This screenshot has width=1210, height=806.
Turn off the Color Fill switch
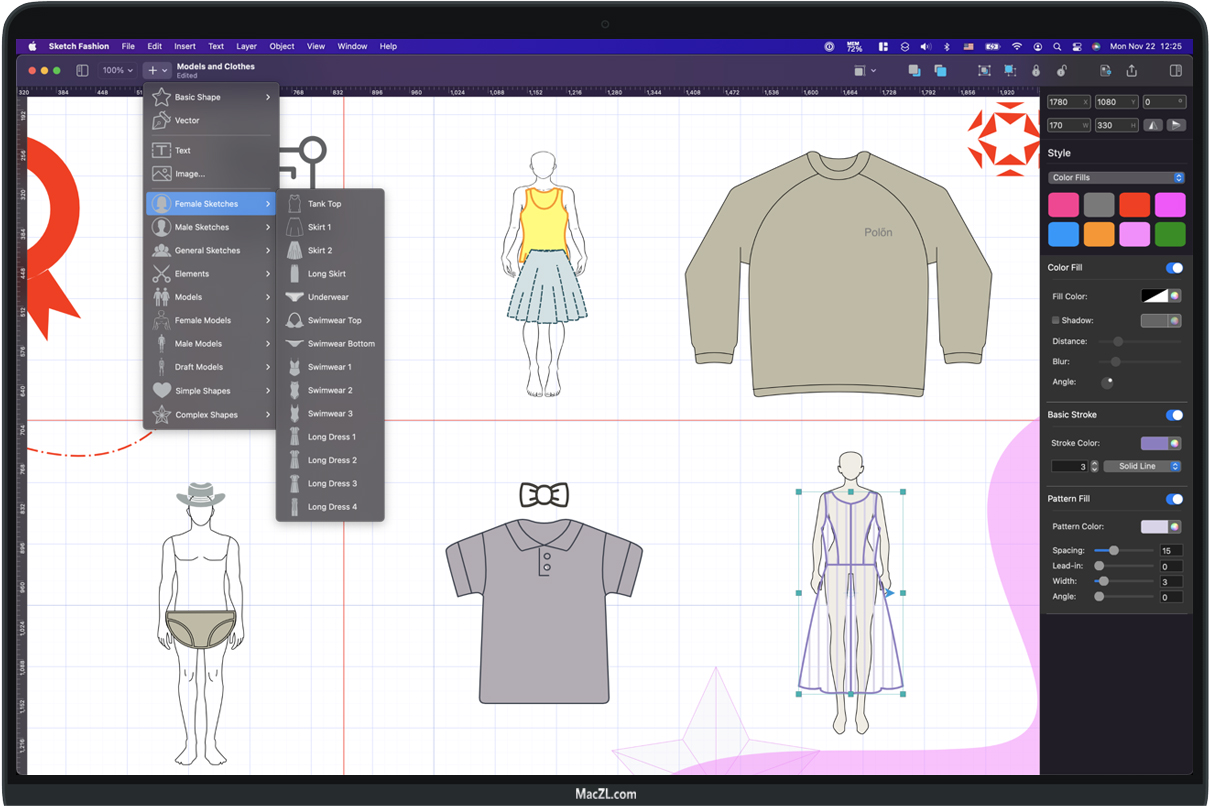(1174, 268)
